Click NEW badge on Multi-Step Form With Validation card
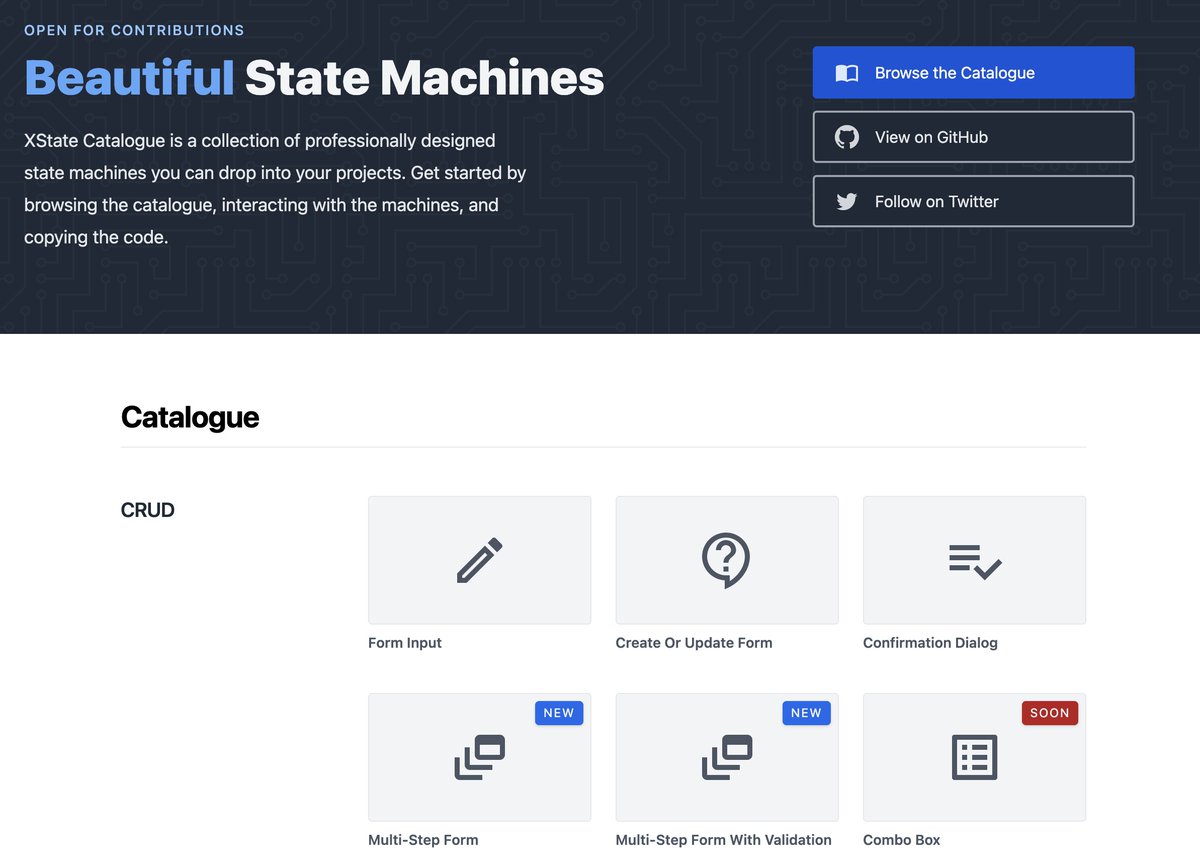This screenshot has height=868, width=1200. point(806,713)
